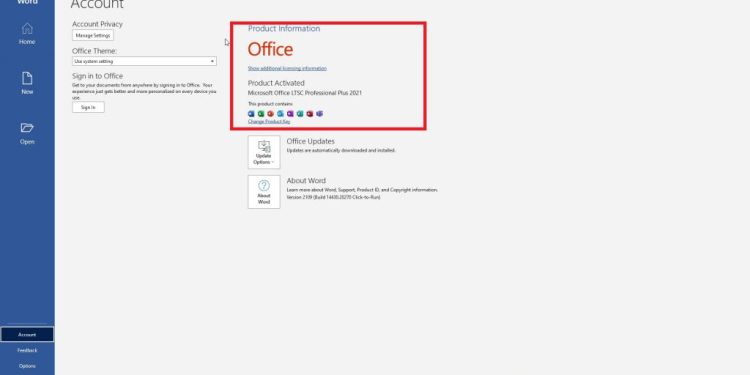Click the Office Updates heading
The height and width of the screenshot is (375, 750).
pos(310,141)
